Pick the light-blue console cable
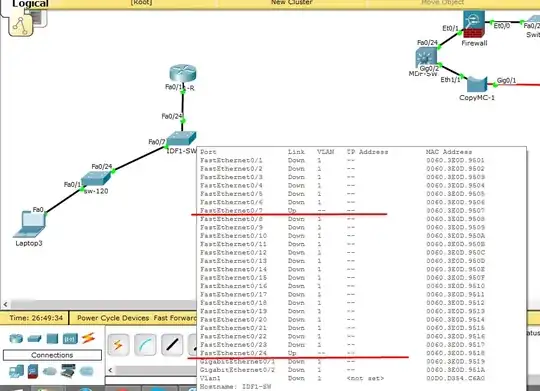The height and width of the screenshot is (391, 540). pyautogui.click(x=145, y=344)
